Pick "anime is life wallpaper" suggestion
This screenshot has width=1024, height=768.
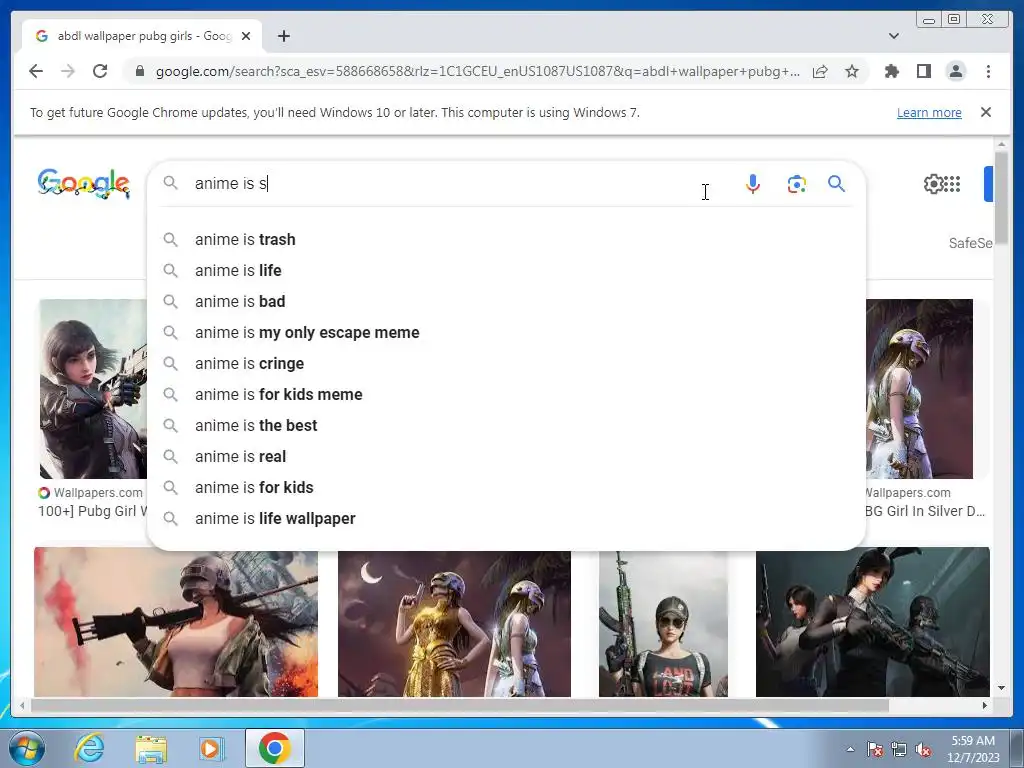[x=506, y=519]
